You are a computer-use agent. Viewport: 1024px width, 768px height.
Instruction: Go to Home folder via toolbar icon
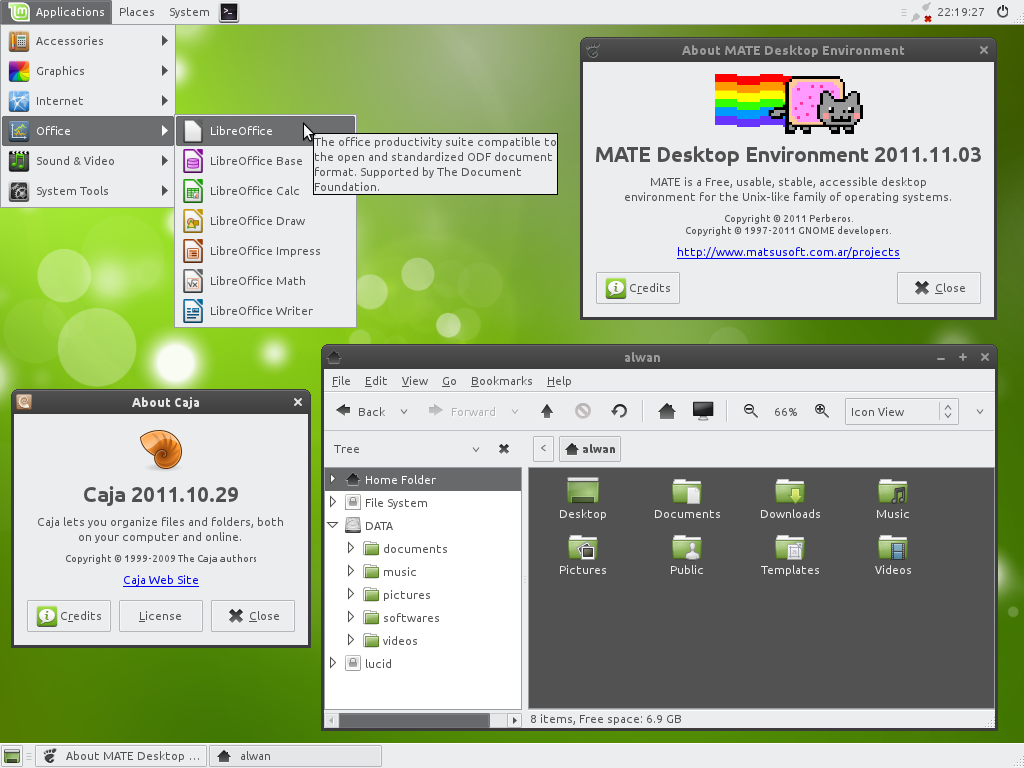pos(667,411)
